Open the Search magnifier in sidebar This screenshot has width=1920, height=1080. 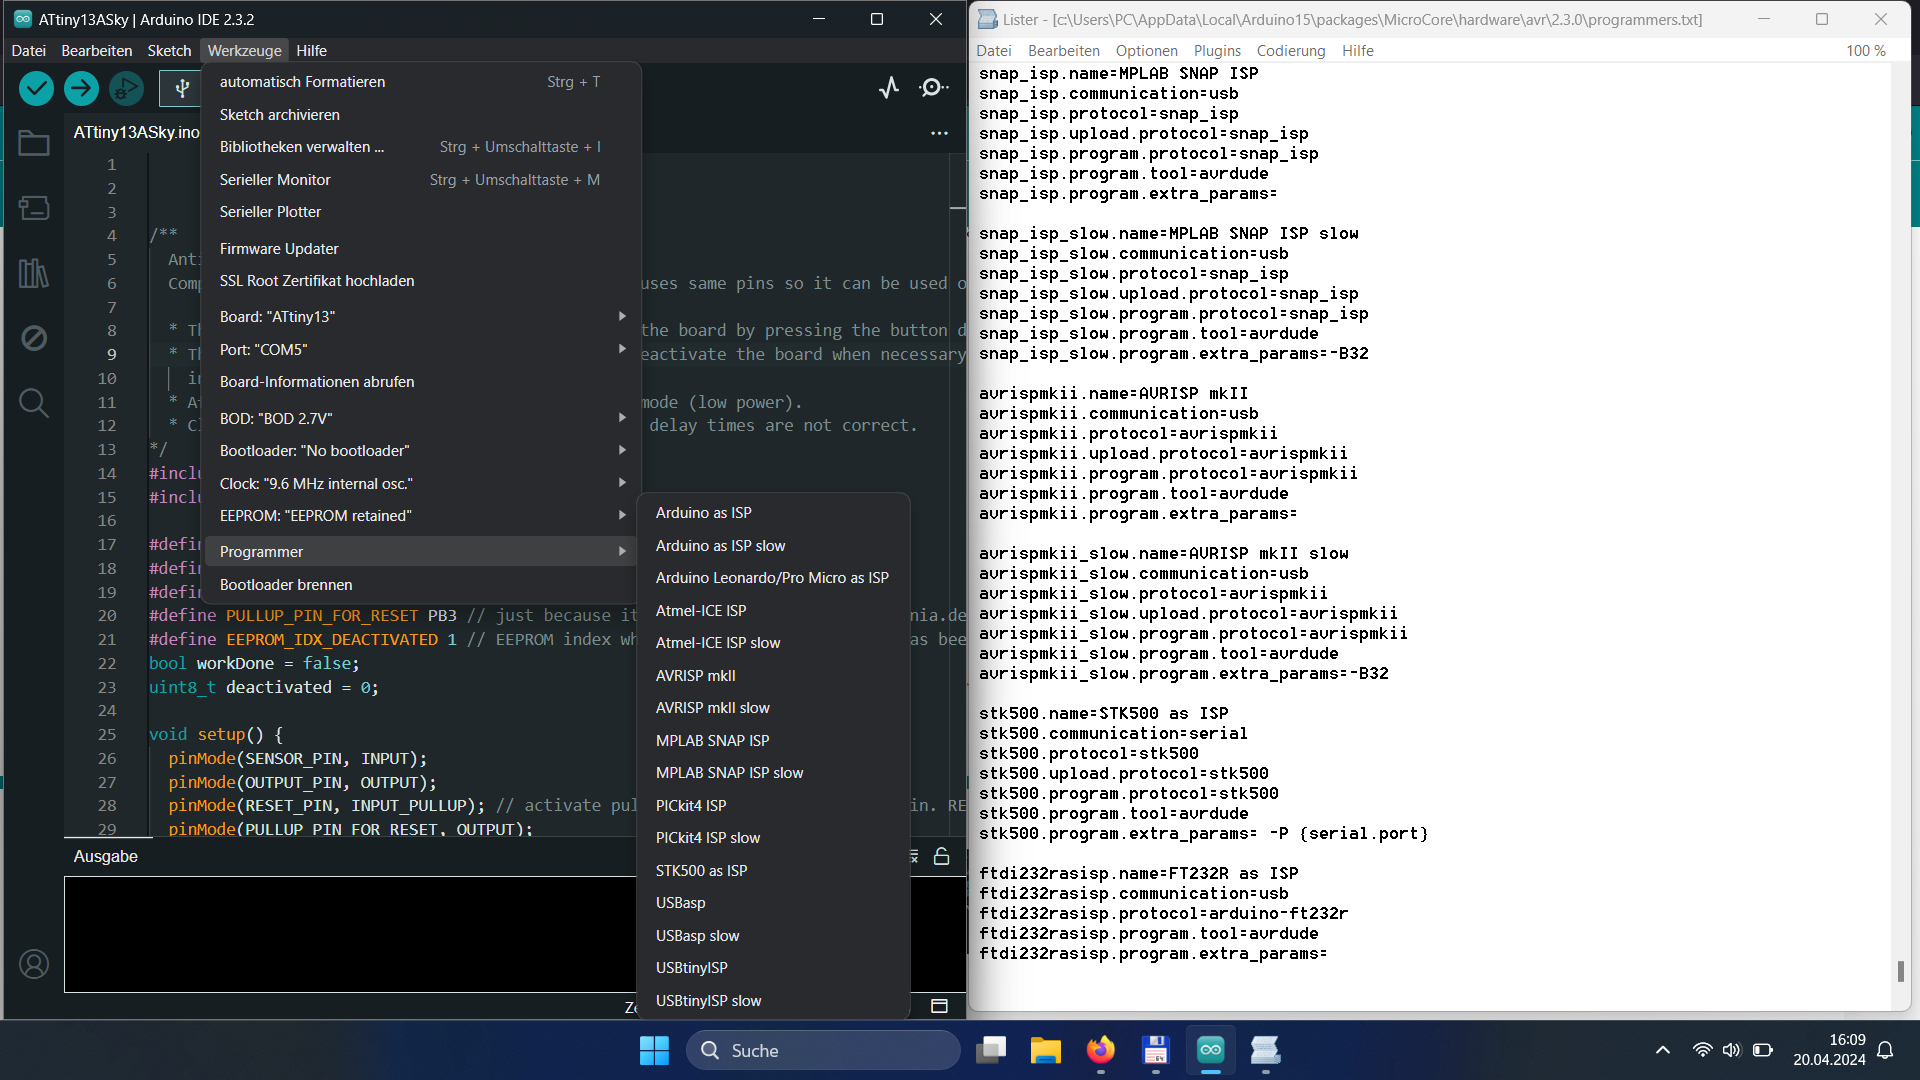point(34,403)
